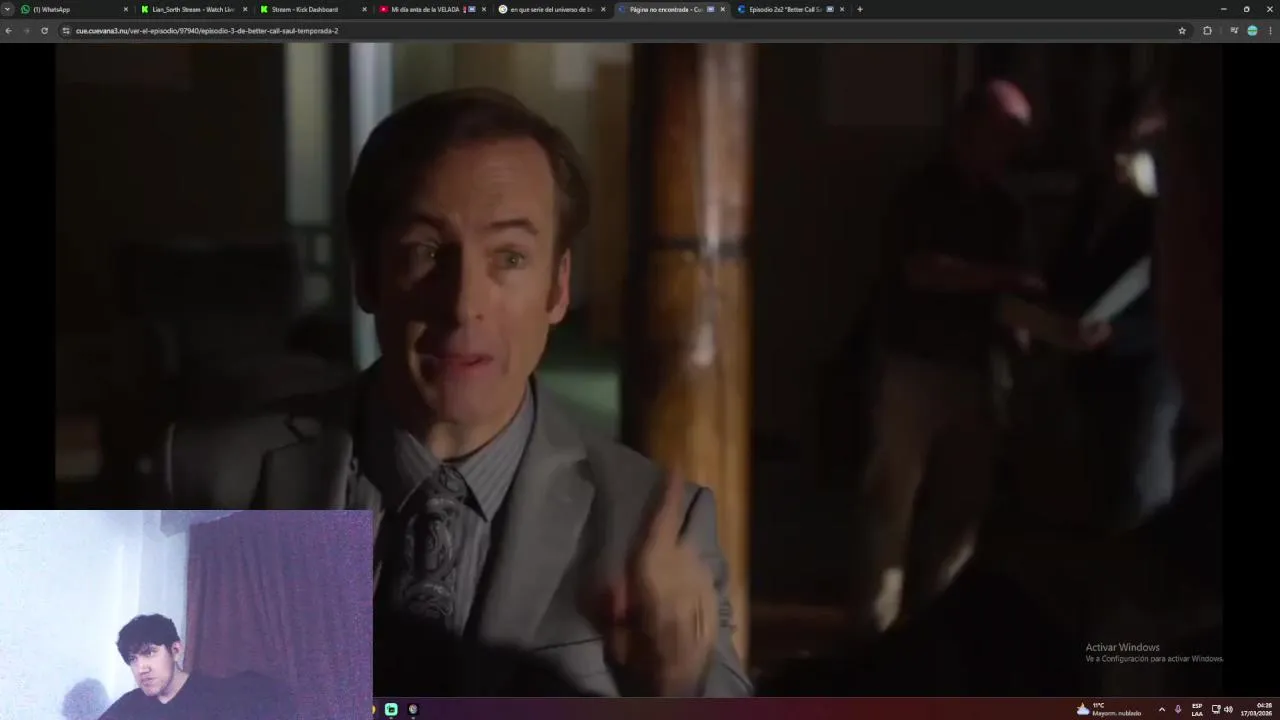Reload the current page

tap(44, 31)
